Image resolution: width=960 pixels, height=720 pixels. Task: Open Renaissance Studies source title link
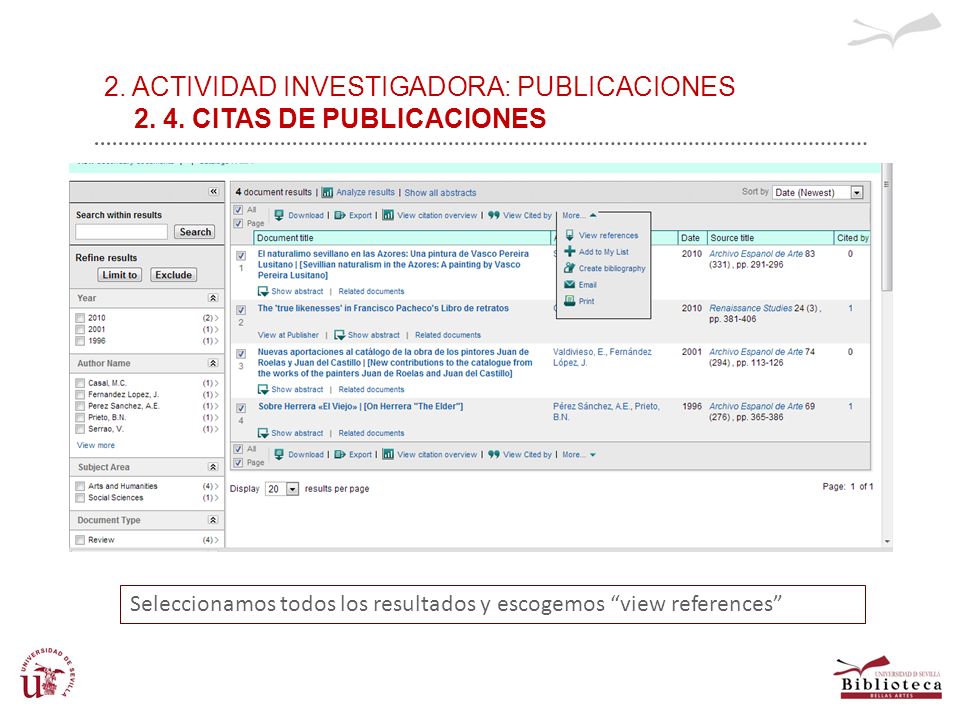pyautogui.click(x=751, y=308)
